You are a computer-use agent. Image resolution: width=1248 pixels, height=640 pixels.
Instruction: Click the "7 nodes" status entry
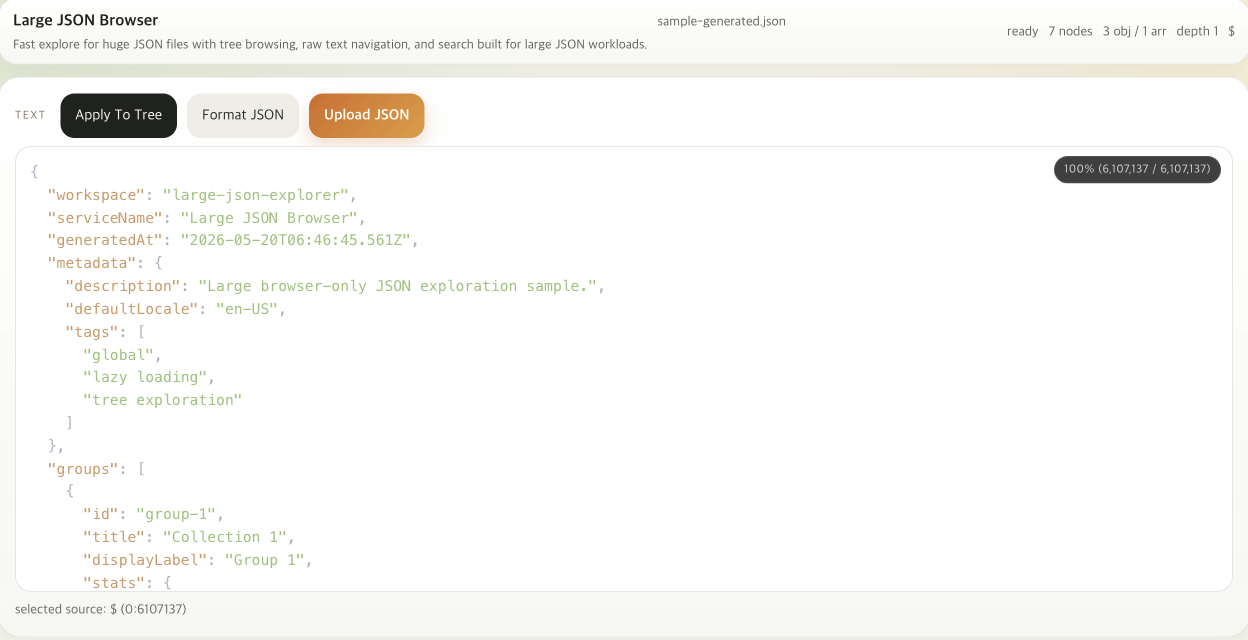coord(1070,31)
